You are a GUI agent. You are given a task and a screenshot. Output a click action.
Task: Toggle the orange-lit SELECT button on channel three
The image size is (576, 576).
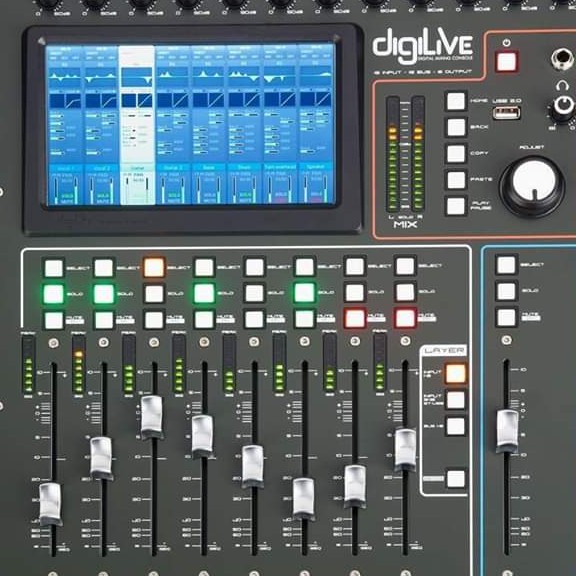click(154, 267)
